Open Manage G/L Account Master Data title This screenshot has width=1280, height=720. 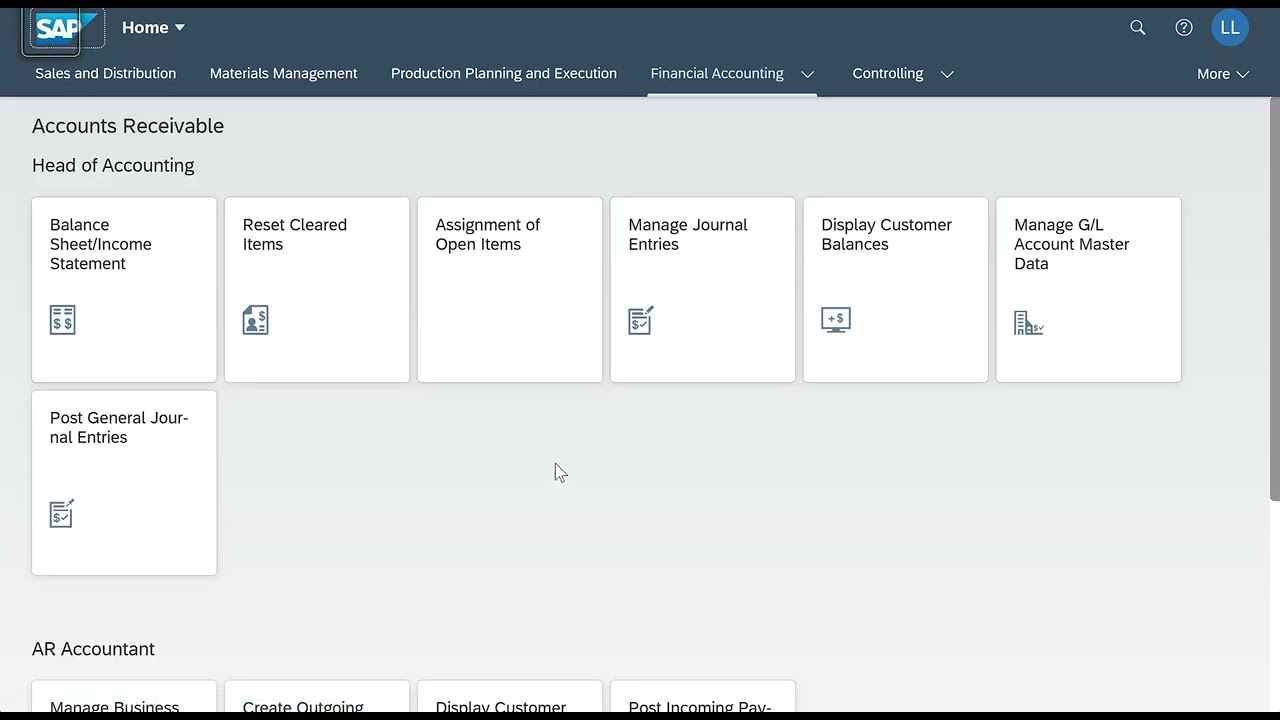(x=1072, y=244)
